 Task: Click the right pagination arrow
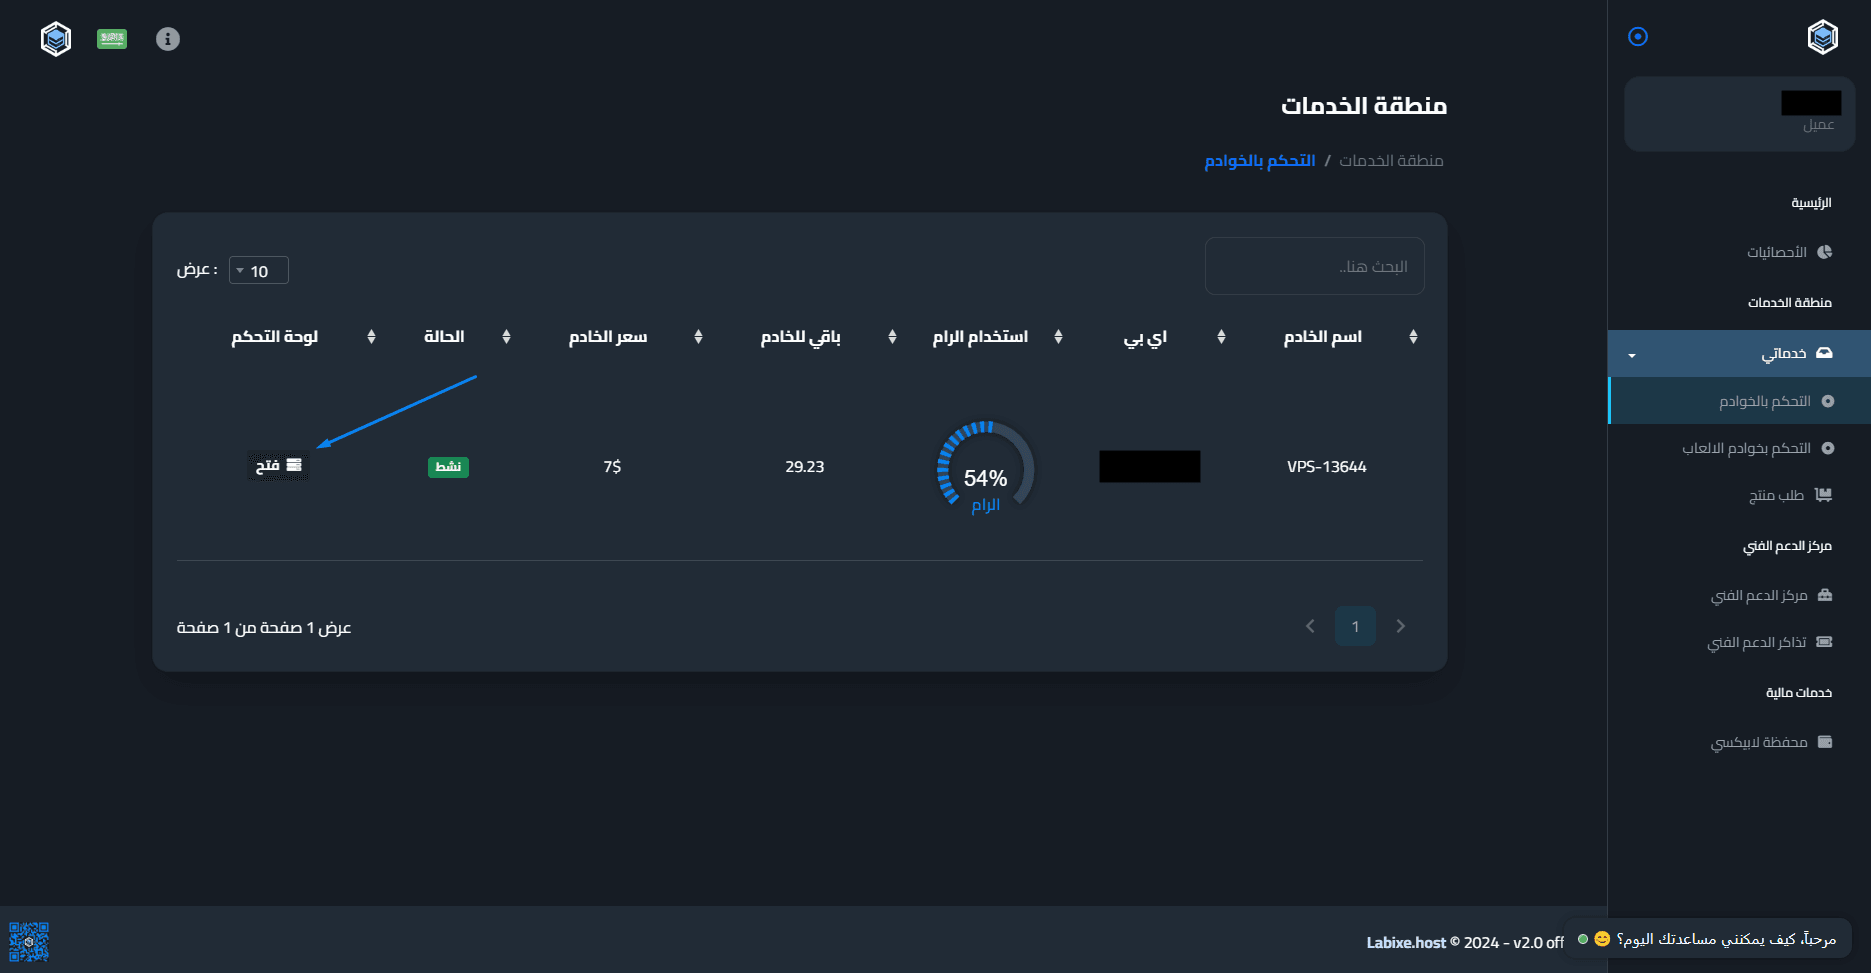point(1401,626)
